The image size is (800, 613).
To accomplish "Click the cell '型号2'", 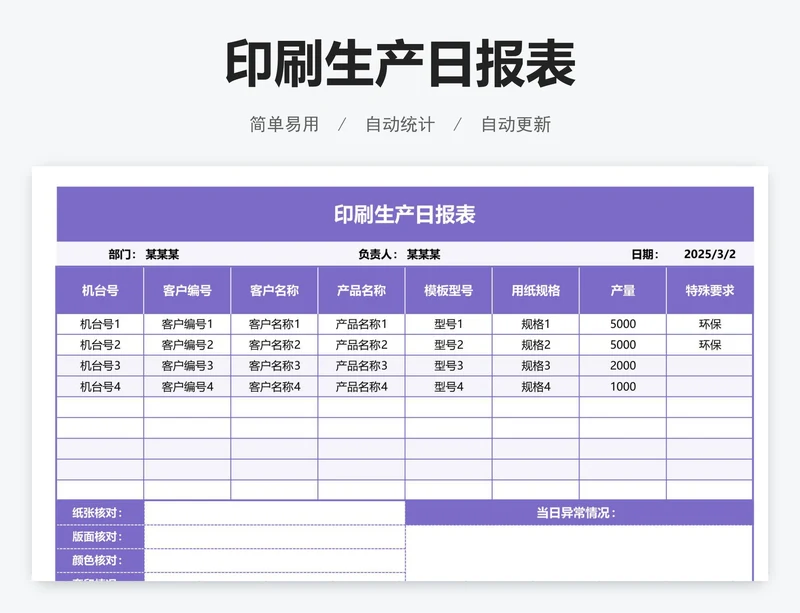I will pos(448,345).
